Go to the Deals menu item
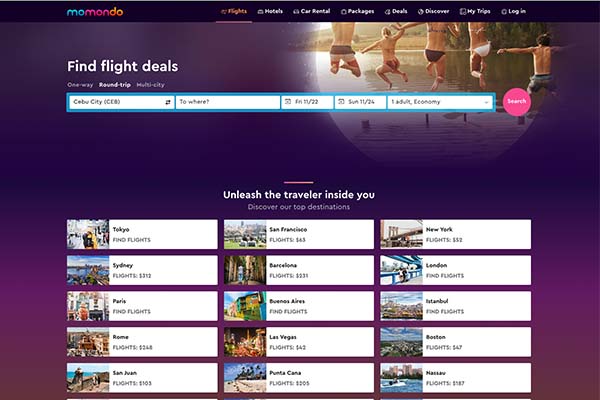This screenshot has height=400, width=600. (396, 11)
